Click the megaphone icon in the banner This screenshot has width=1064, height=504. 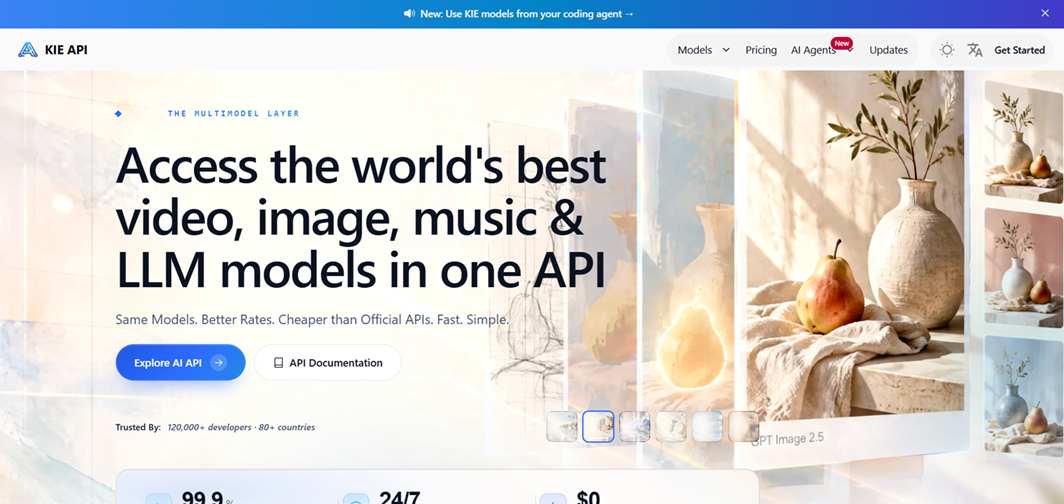click(408, 14)
